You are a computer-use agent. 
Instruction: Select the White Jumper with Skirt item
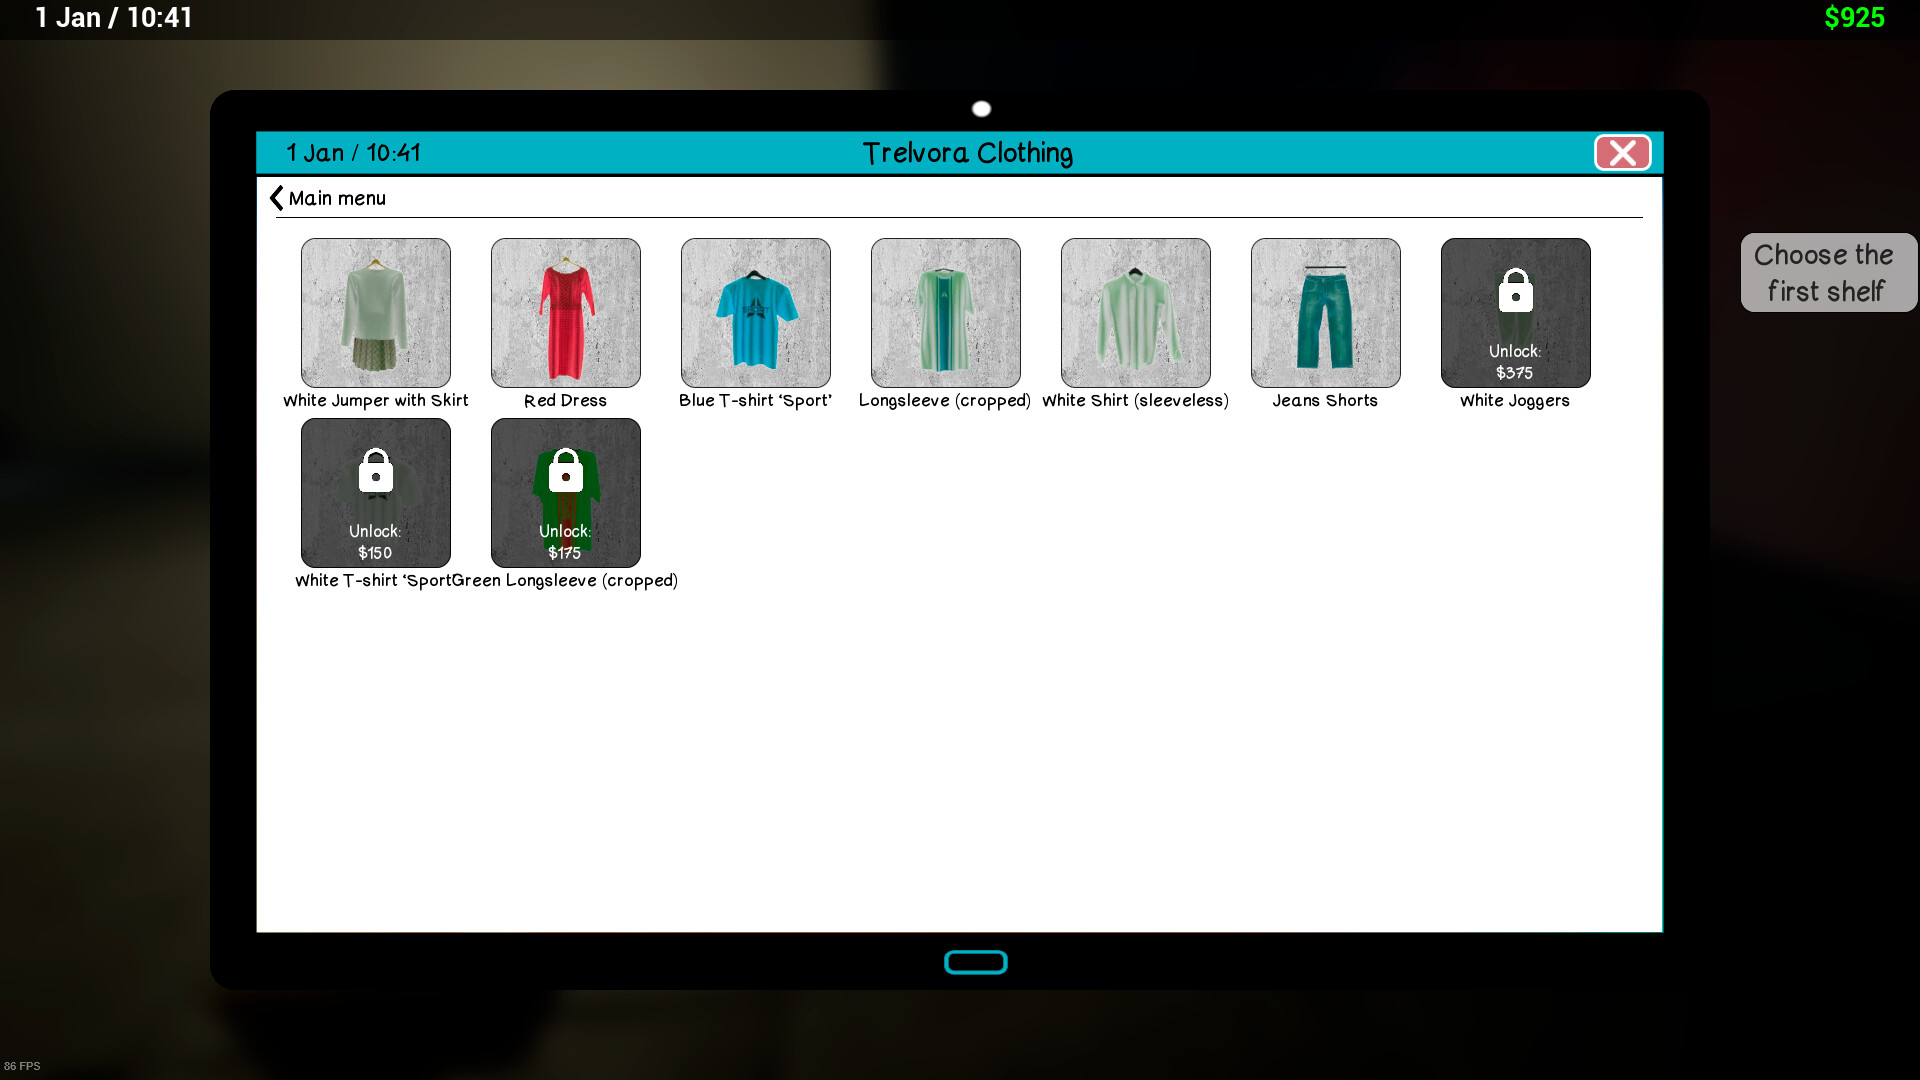tap(375, 312)
